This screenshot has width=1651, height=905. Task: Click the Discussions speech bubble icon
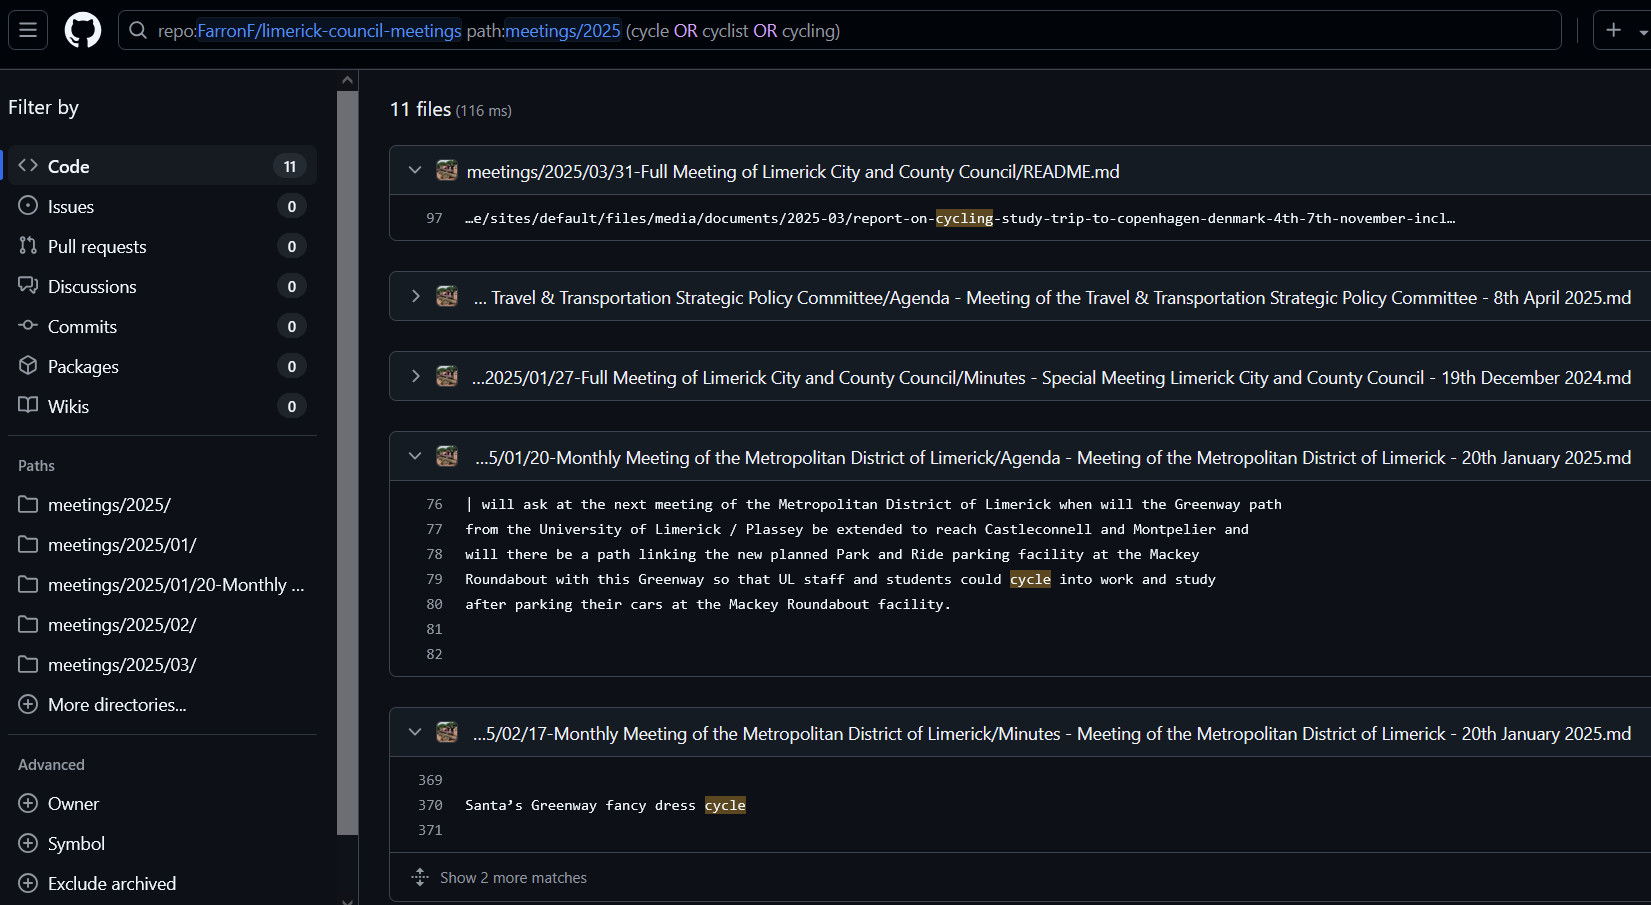tap(28, 285)
